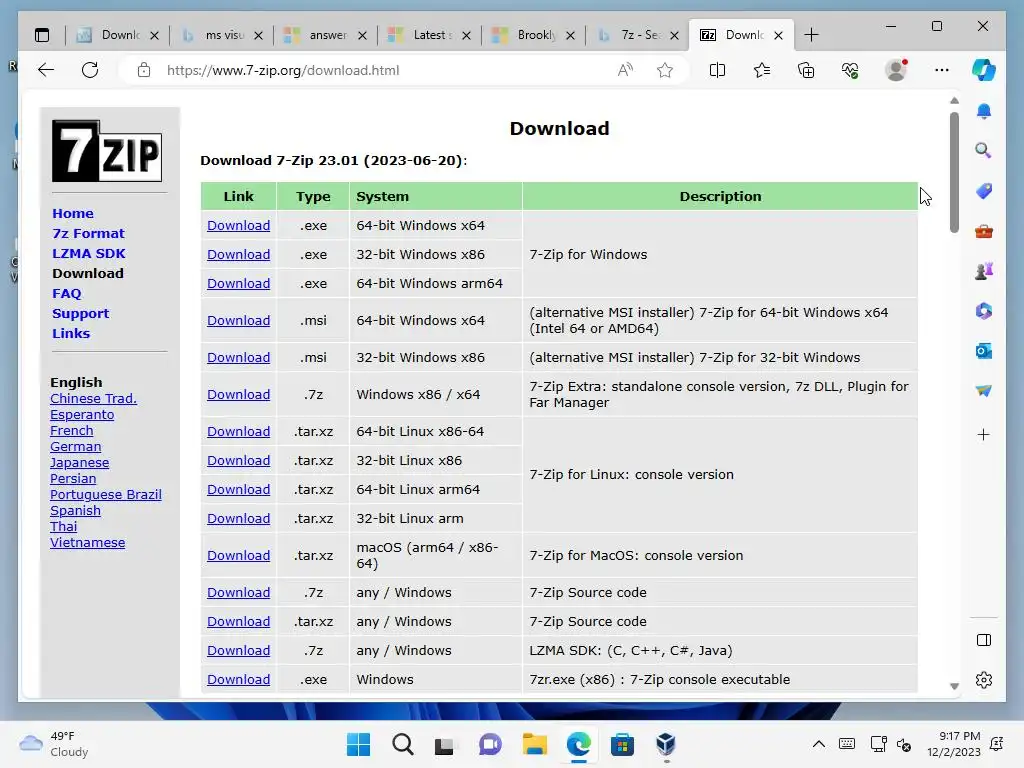
Task: Open Copilot in Edge sidebar
Action: click(984, 70)
